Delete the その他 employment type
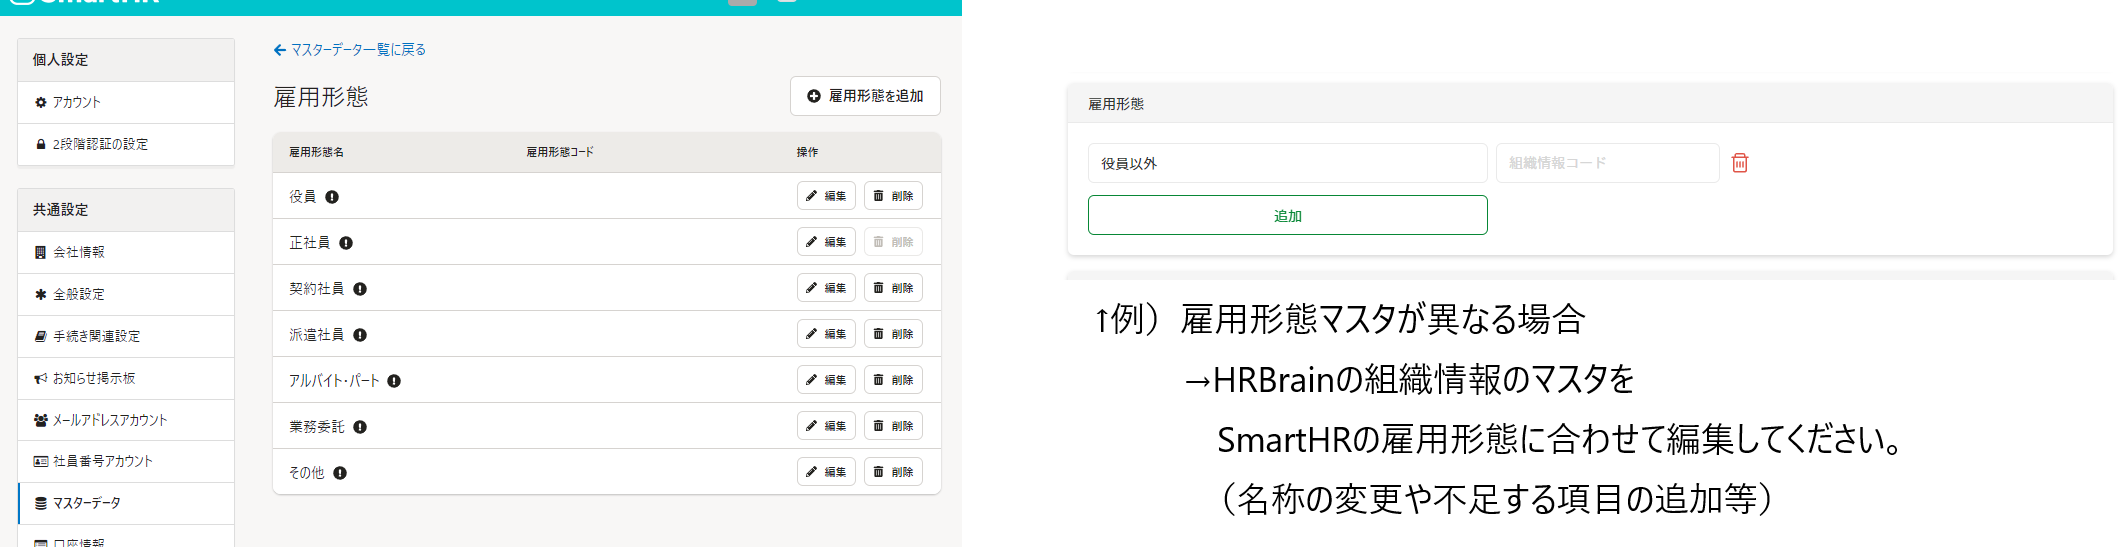Image resolution: width=2120 pixels, height=552 pixels. [x=893, y=472]
